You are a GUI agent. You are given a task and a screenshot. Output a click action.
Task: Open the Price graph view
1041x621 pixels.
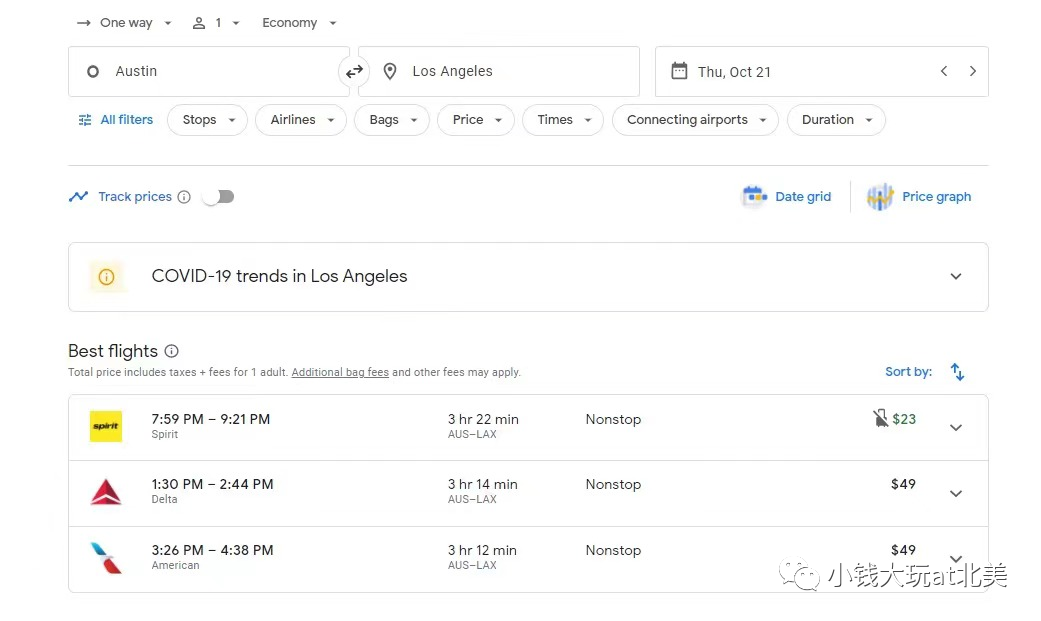920,197
